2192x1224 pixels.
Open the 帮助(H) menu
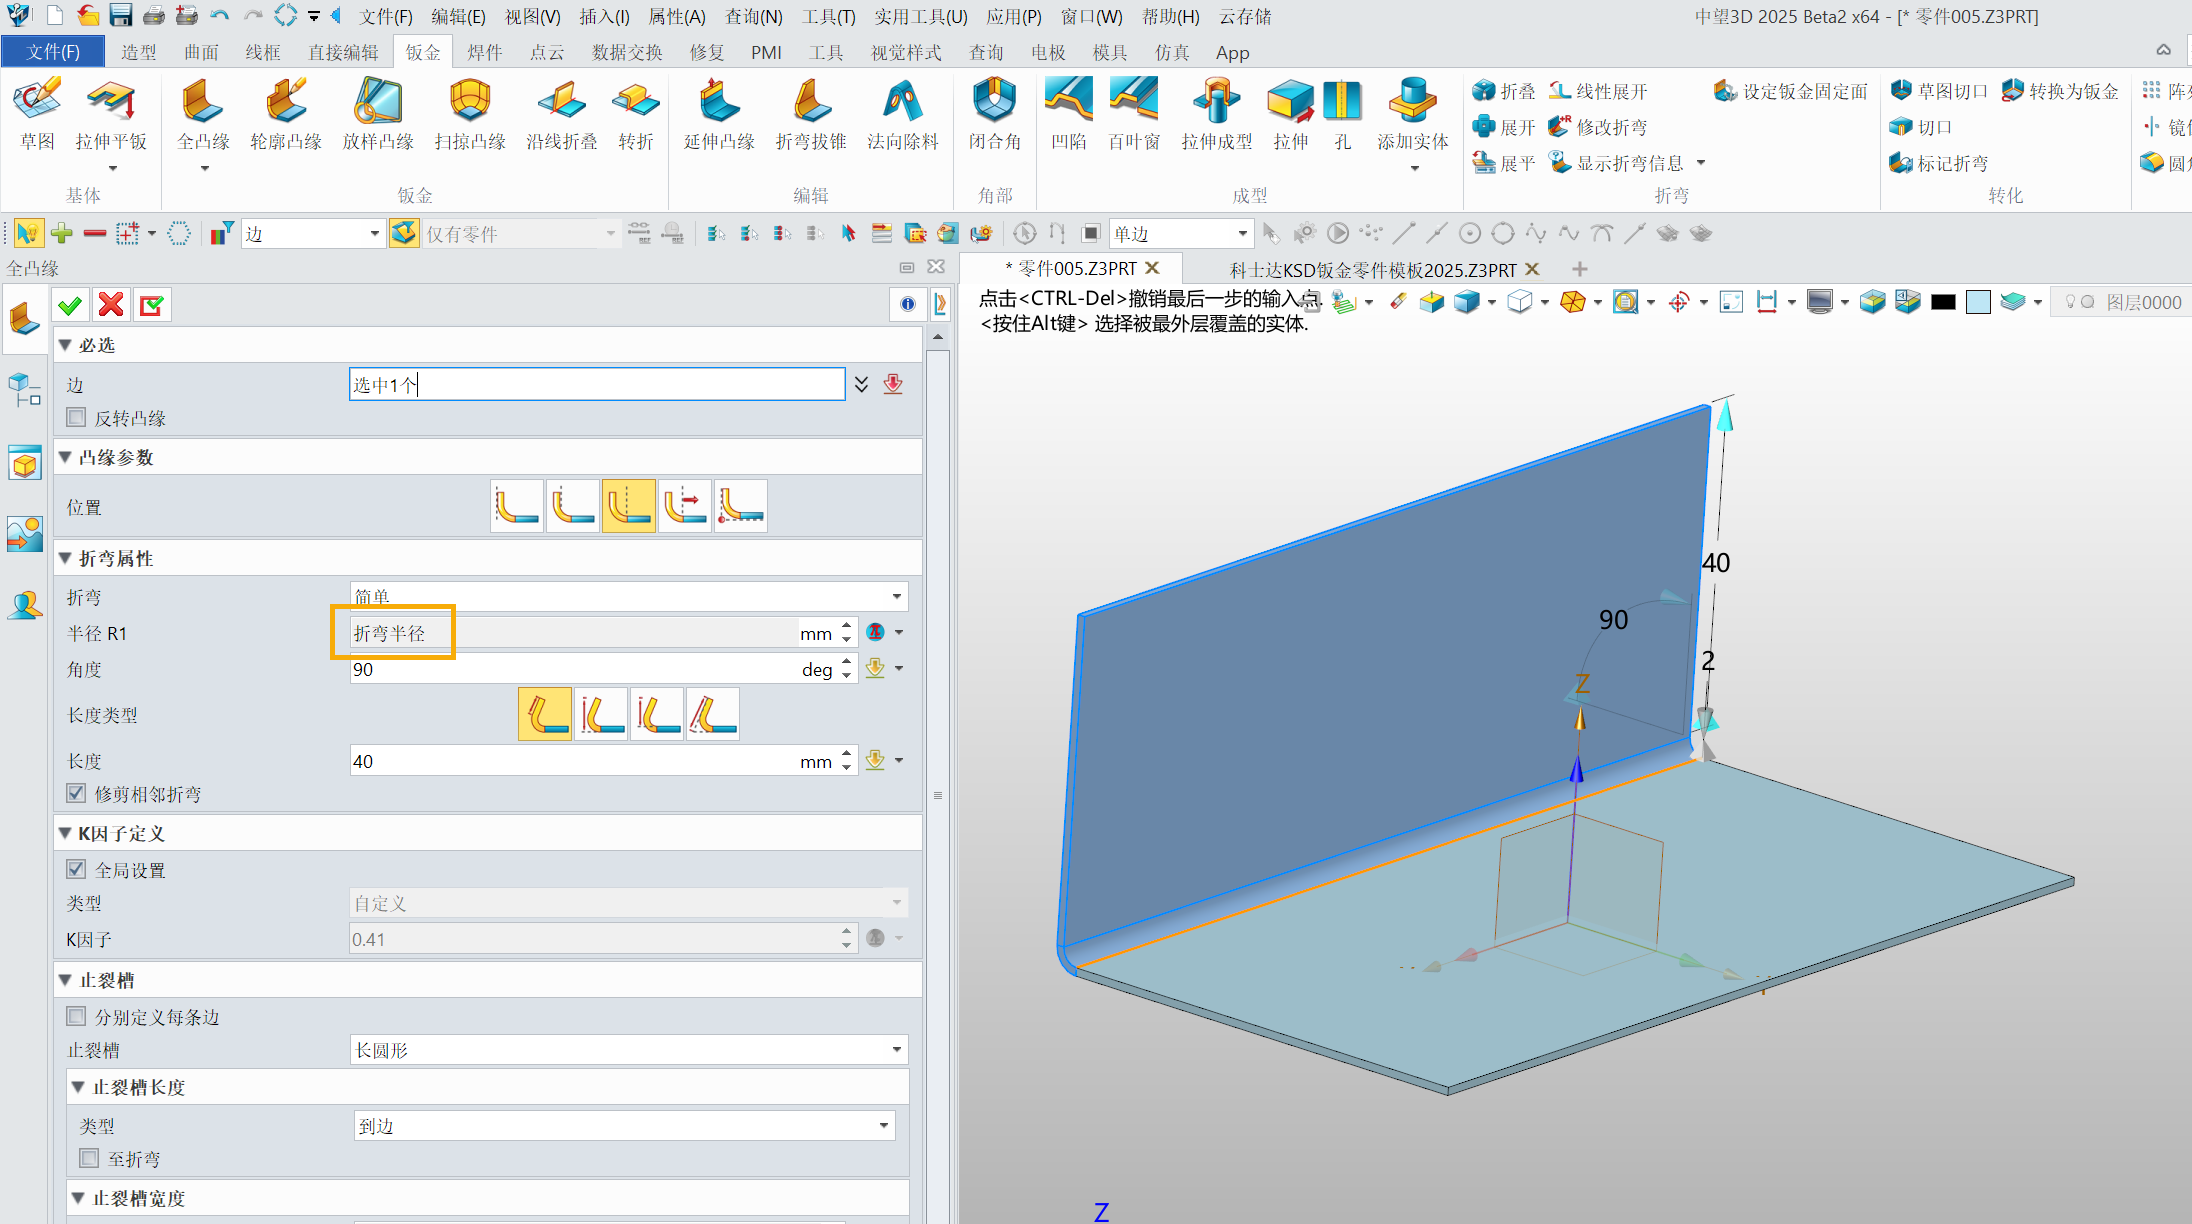[1171, 17]
